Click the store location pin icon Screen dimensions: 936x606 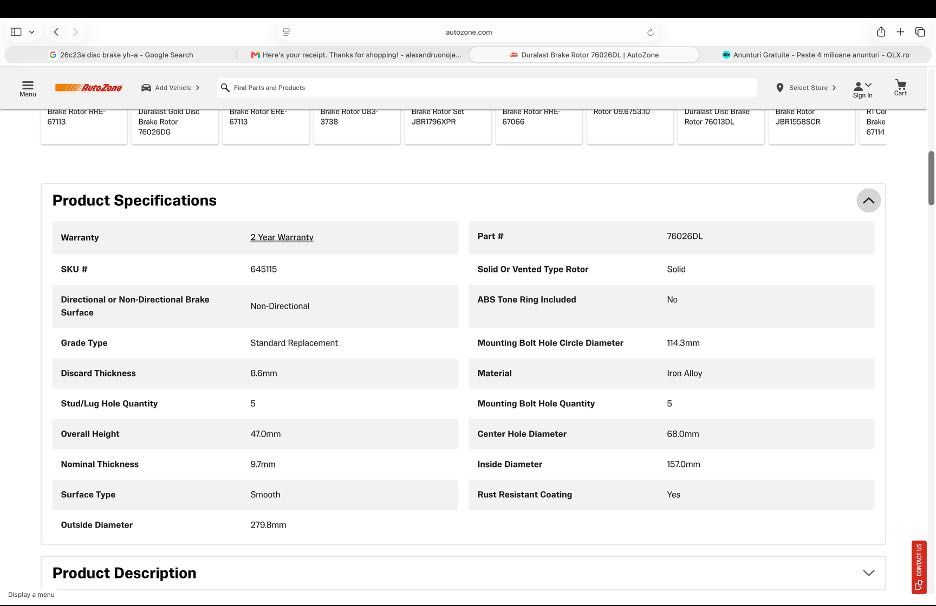click(x=780, y=88)
